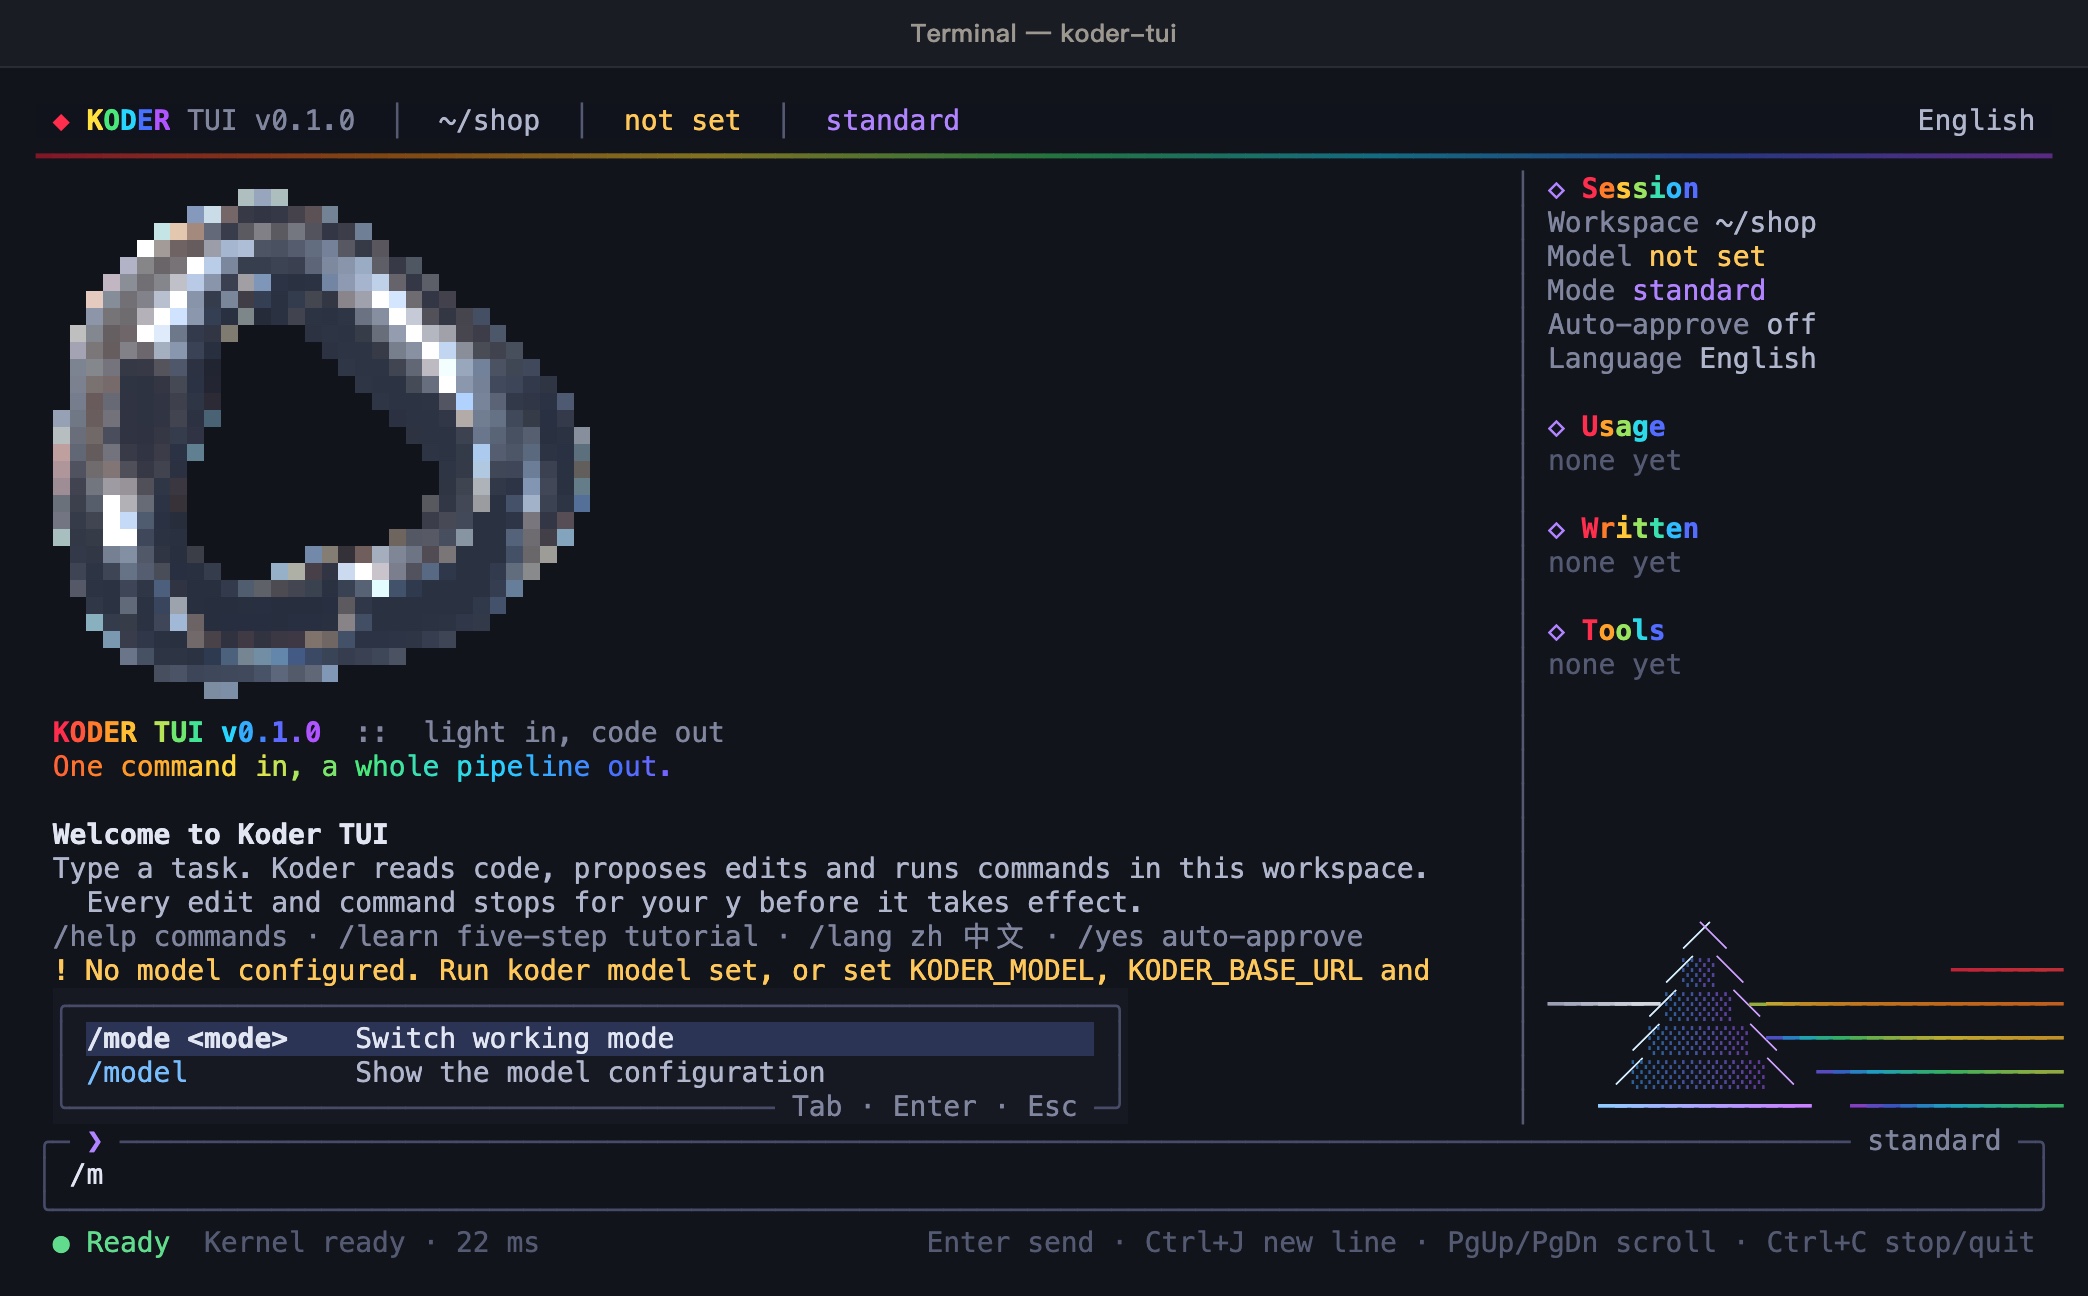Select the /mode <mode> suggestion

point(590,1038)
